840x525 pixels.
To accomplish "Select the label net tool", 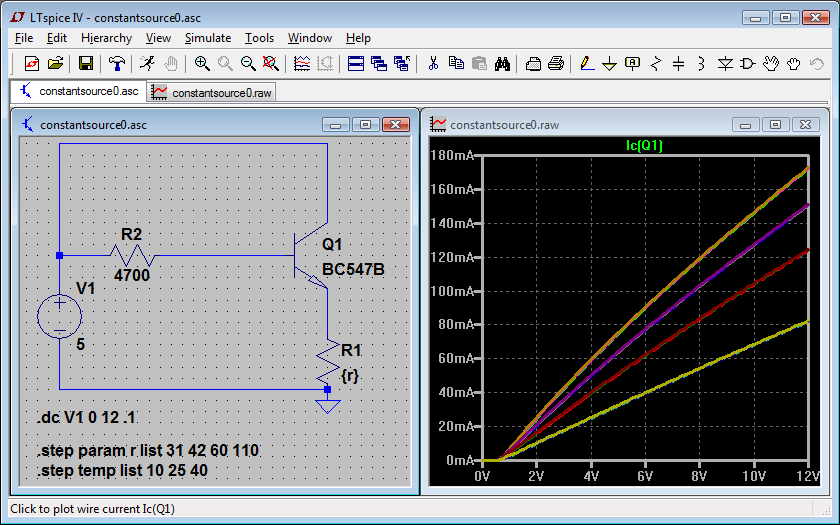I will click(633, 64).
